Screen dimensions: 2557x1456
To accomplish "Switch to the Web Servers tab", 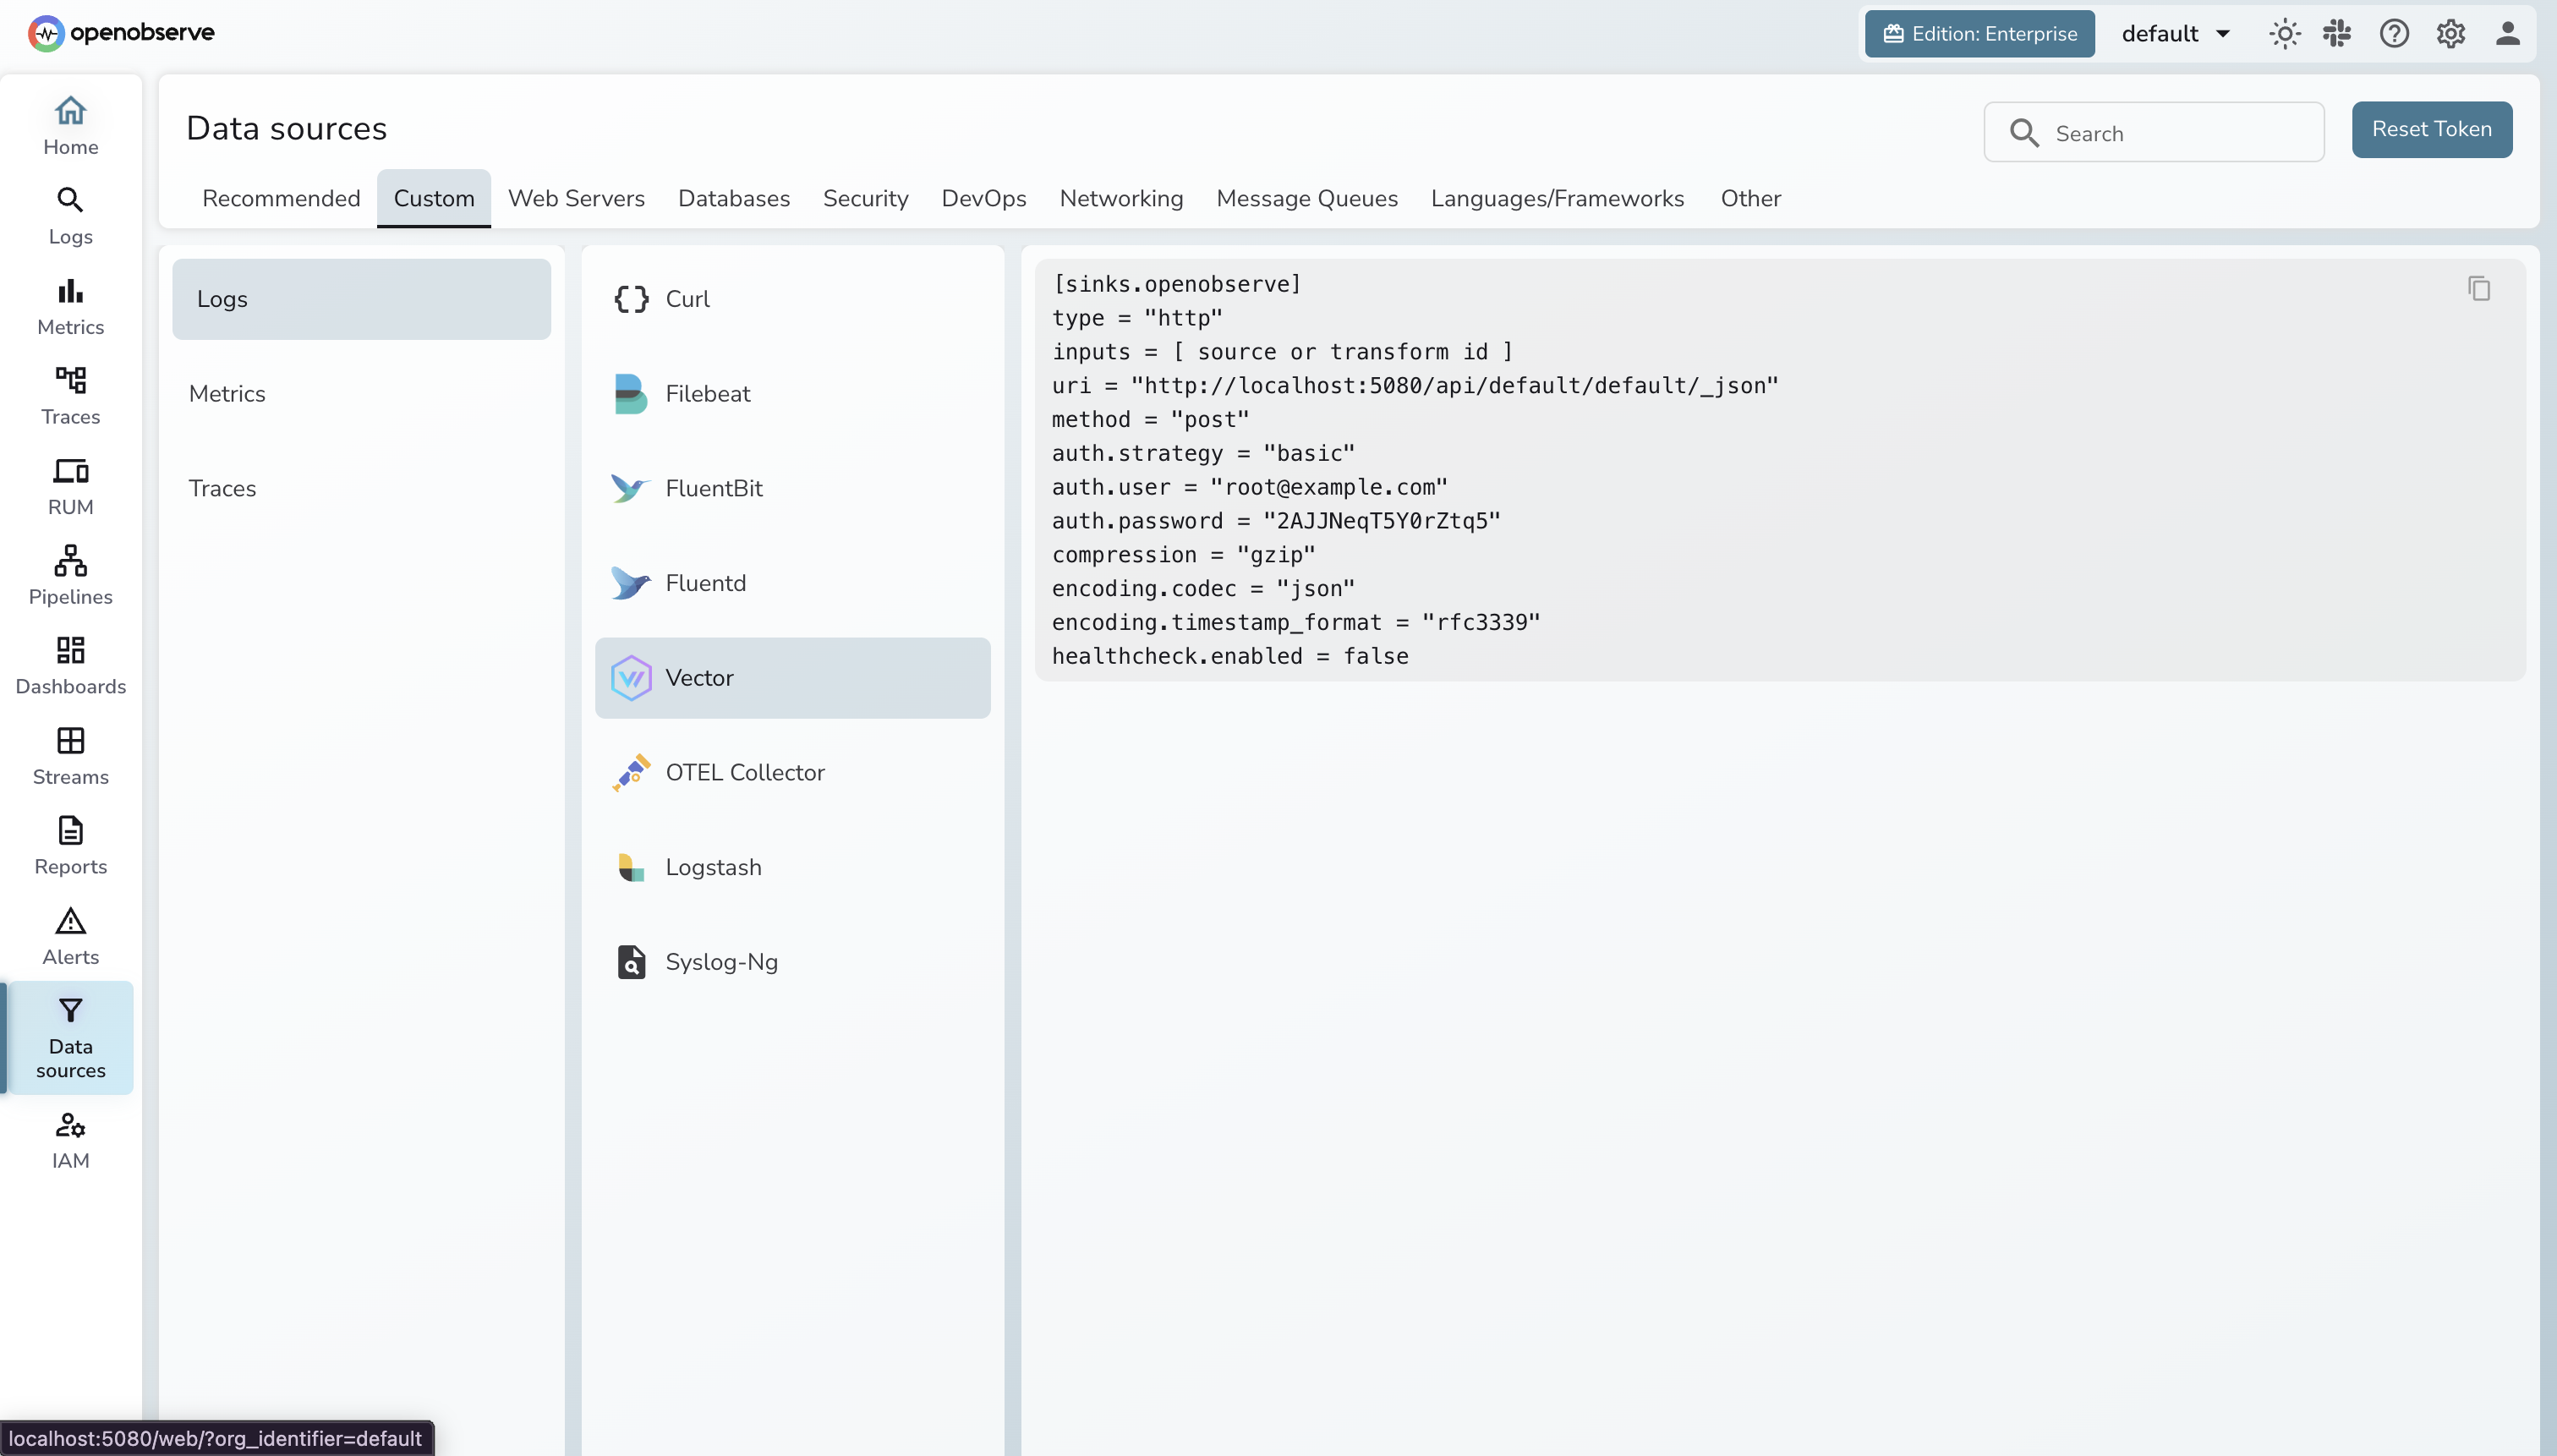I will (577, 198).
